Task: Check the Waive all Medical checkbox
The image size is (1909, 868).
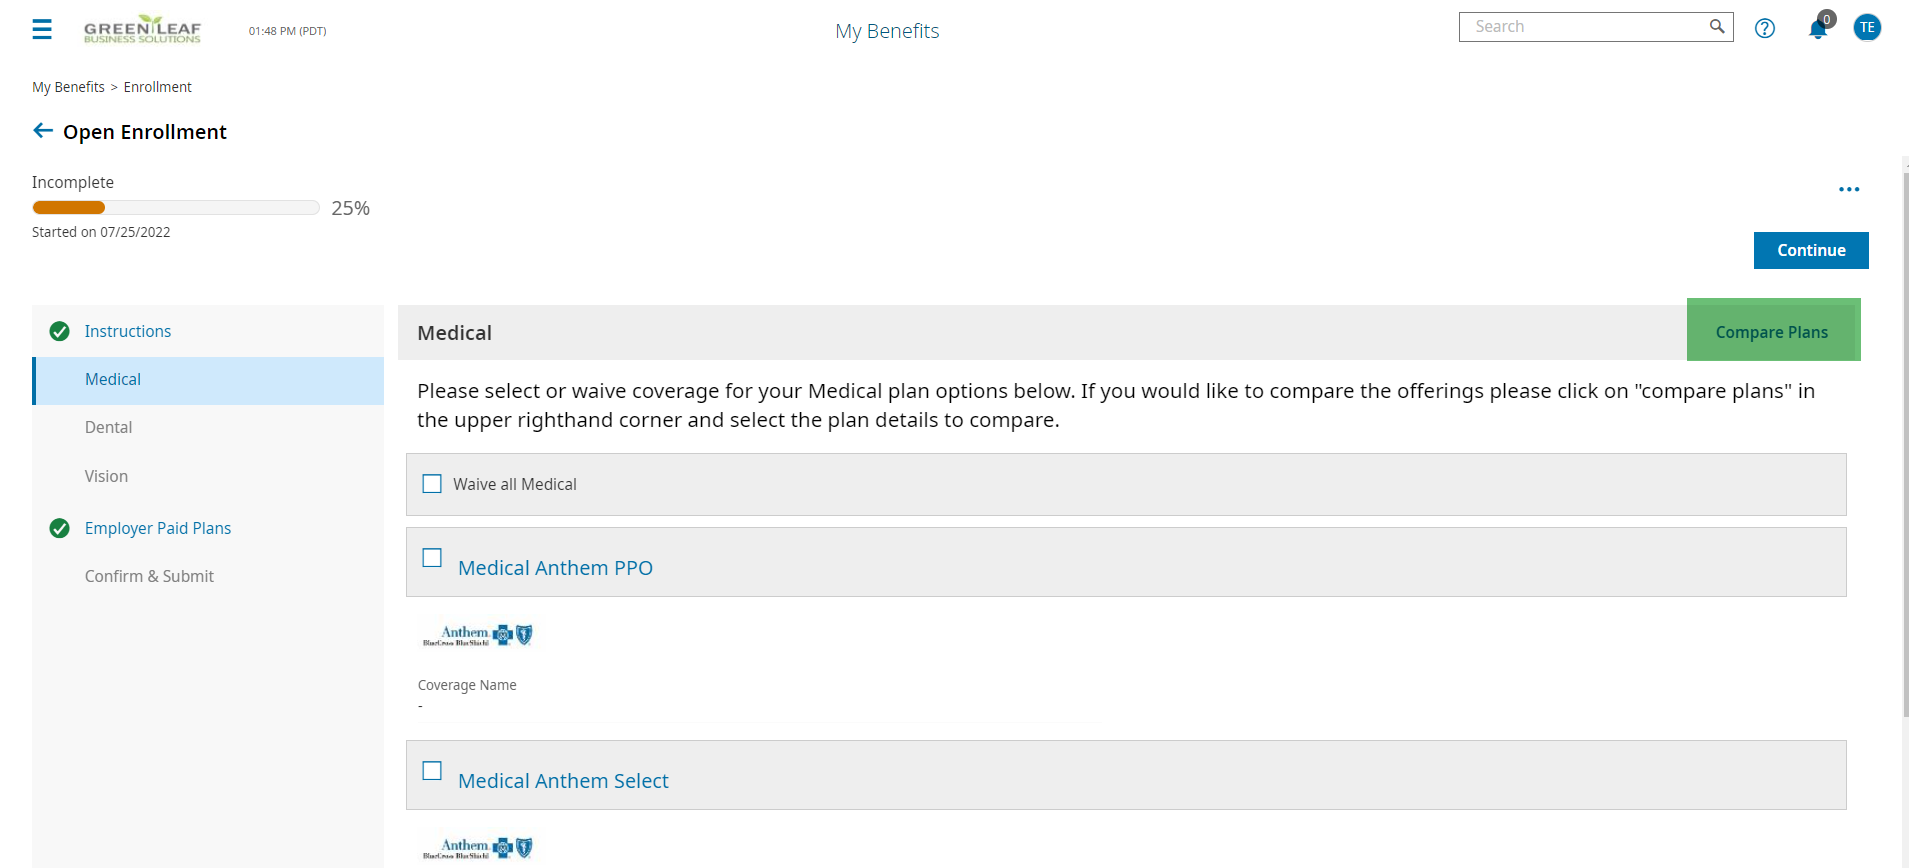Action: pyautogui.click(x=432, y=484)
